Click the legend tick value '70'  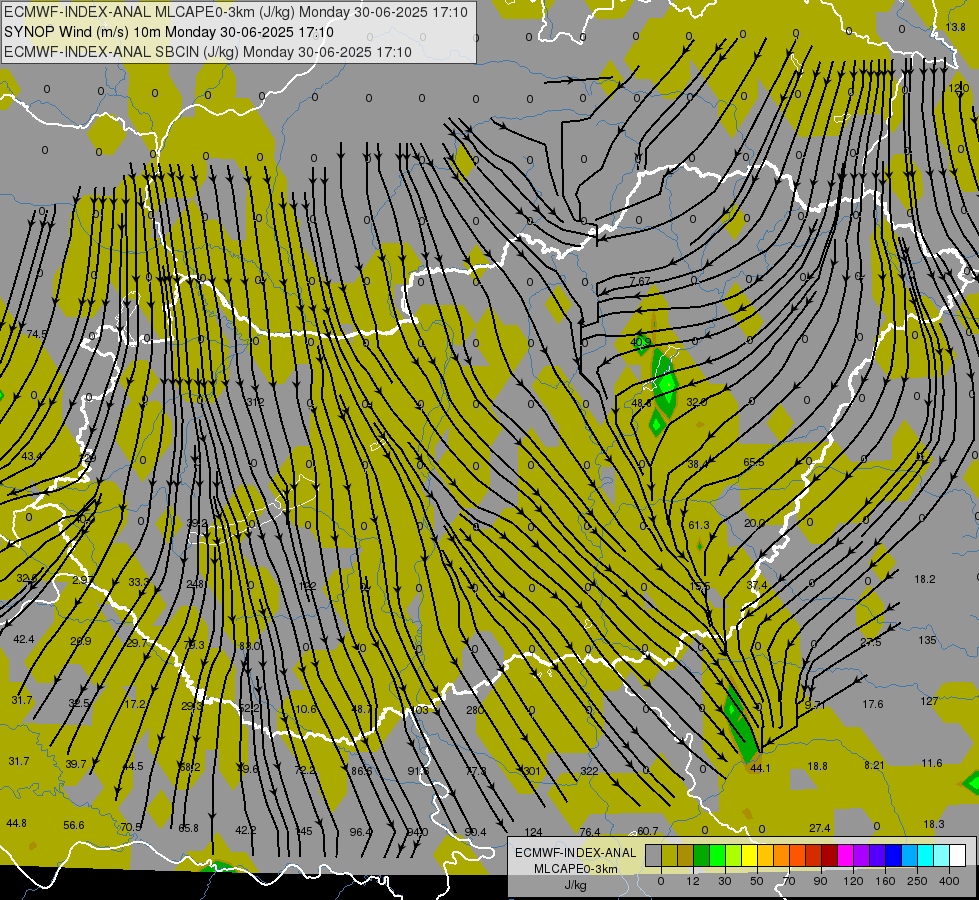coord(789,881)
